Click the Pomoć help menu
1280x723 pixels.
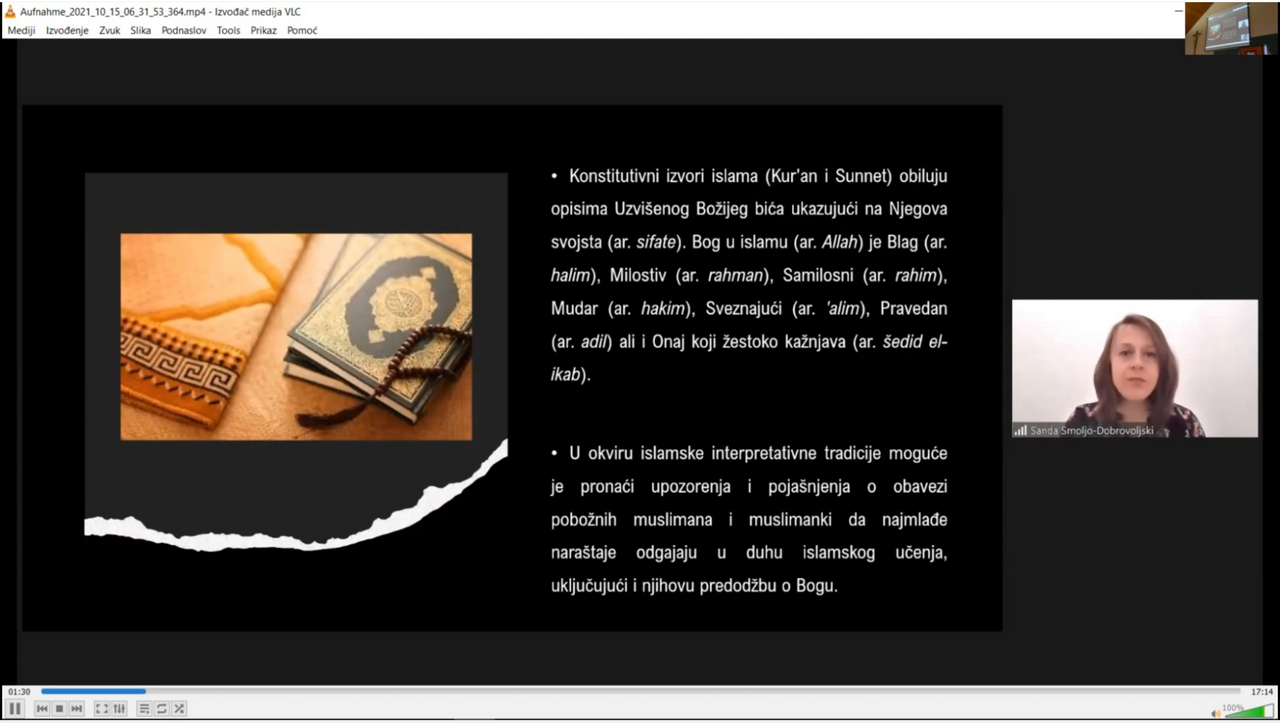[302, 30]
